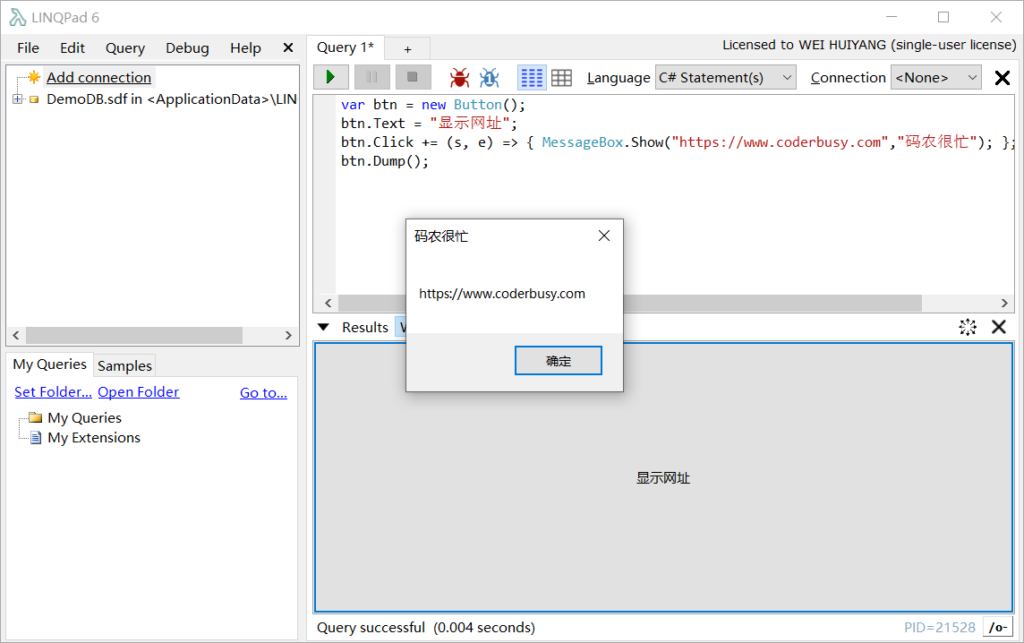Select the Query 1* tab

point(345,48)
